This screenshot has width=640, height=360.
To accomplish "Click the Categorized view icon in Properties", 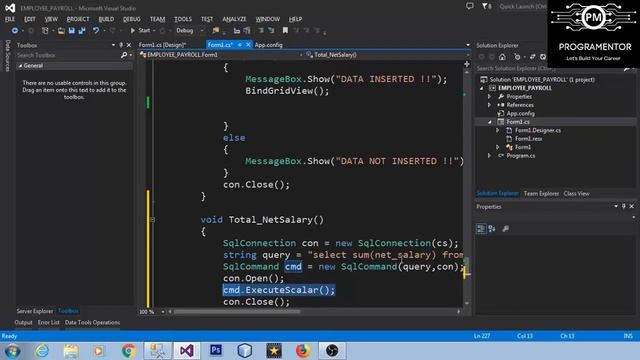I will [x=481, y=229].
